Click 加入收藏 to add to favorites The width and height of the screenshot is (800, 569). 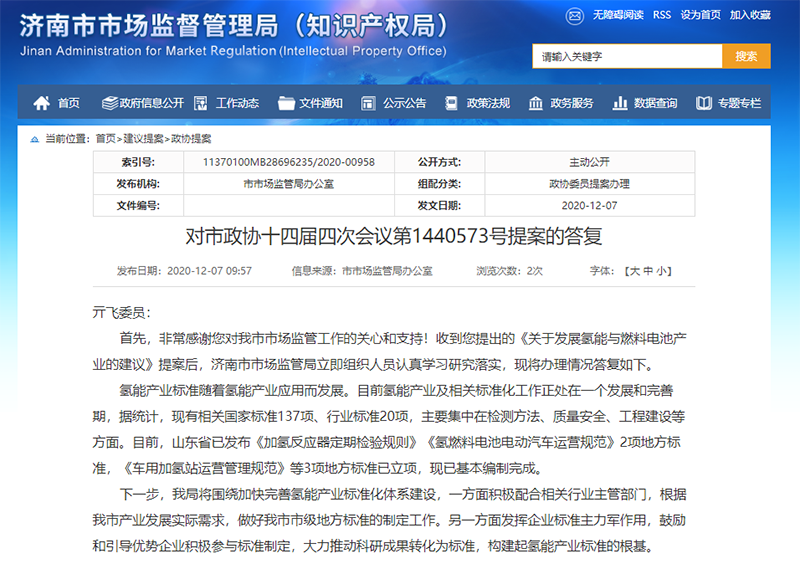tap(750, 16)
